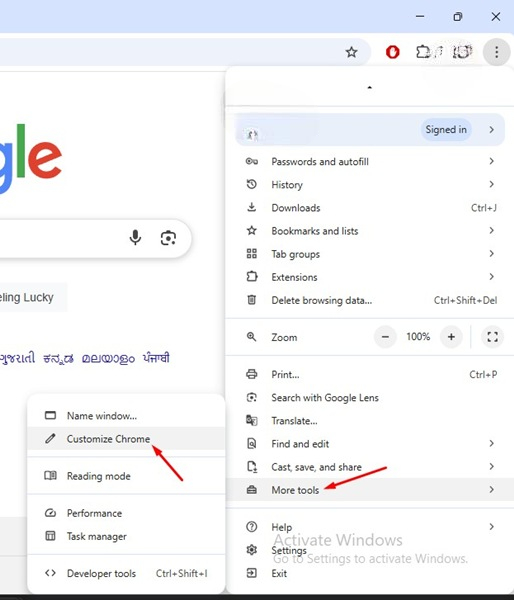Open Reading mode from submenu
Viewport: 514px width, 600px height.
[126, 476]
